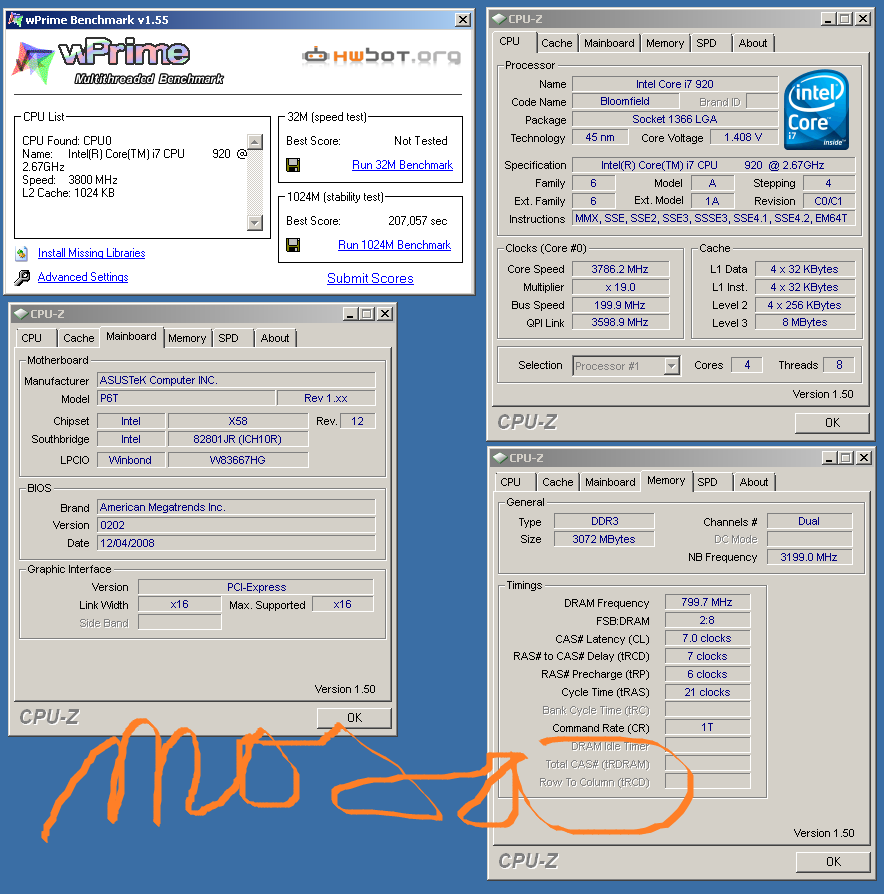Click the BIOS Date 12/04/2008 value
The width and height of the screenshot is (884, 894).
pyautogui.click(x=236, y=543)
